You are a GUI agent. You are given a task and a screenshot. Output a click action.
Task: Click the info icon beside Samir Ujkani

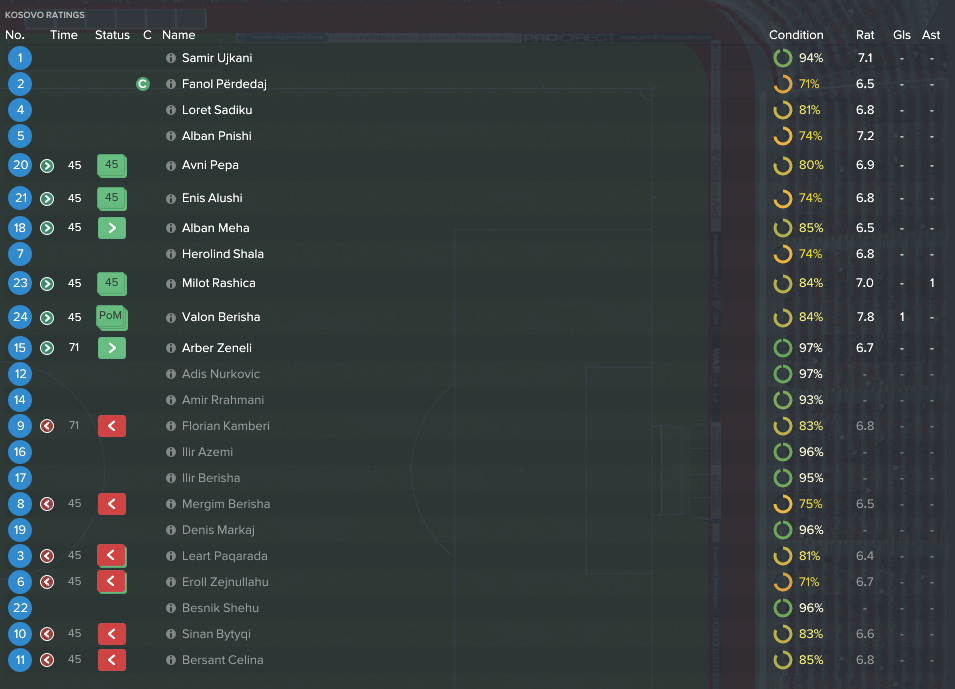171,58
